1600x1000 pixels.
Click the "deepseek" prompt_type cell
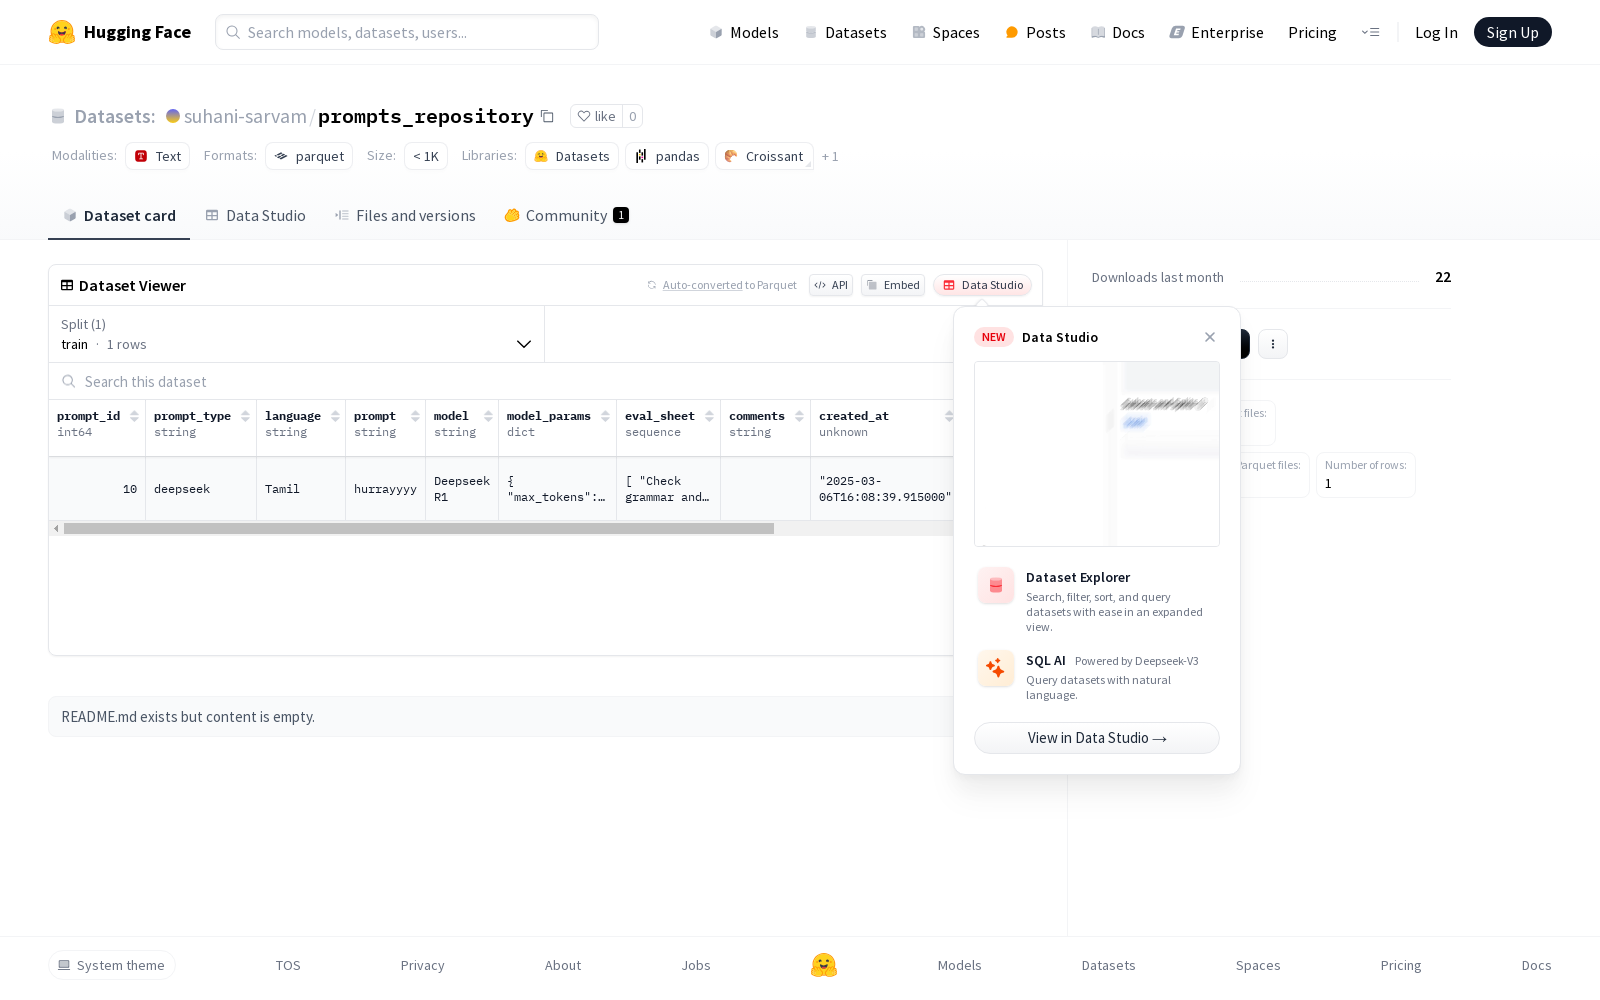(201, 489)
